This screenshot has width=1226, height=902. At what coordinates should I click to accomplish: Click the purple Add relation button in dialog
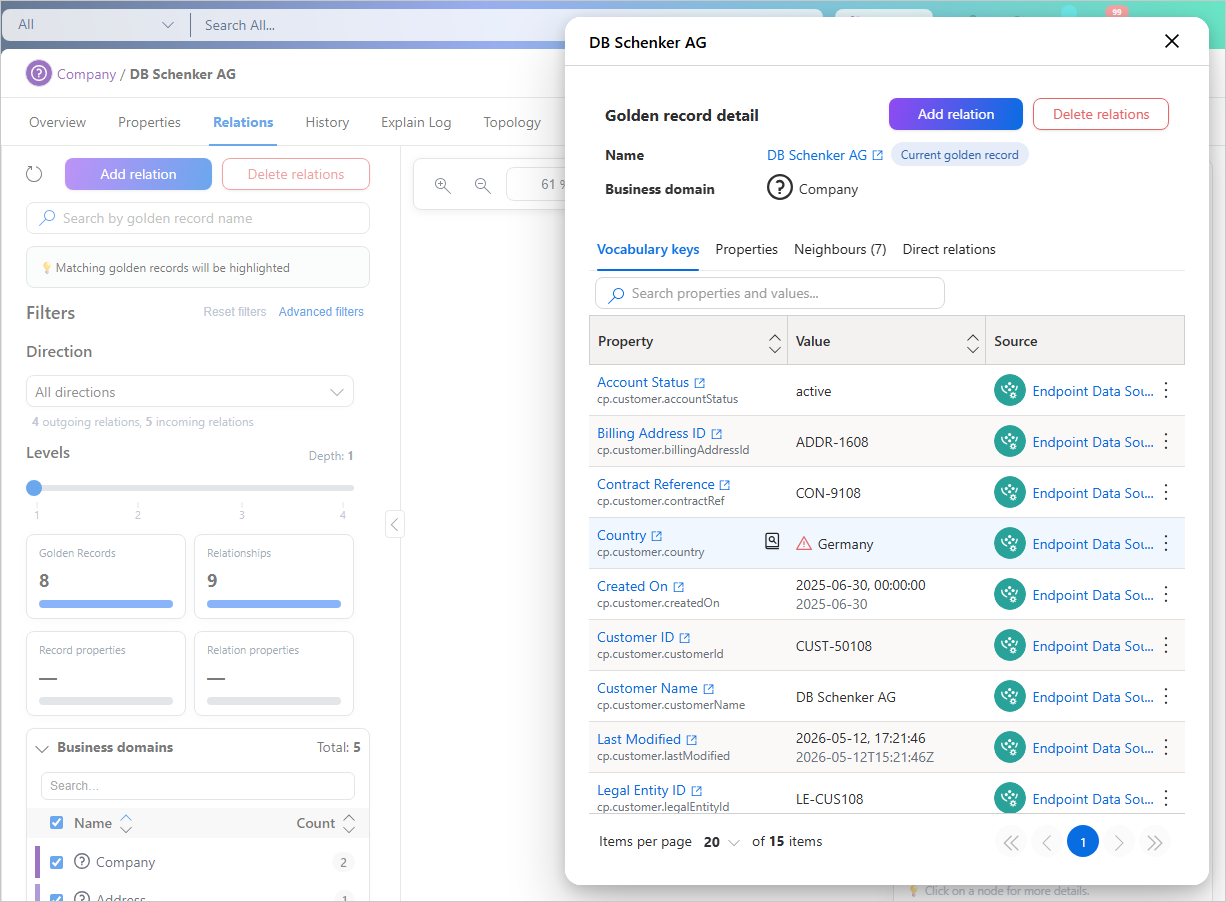click(x=956, y=114)
